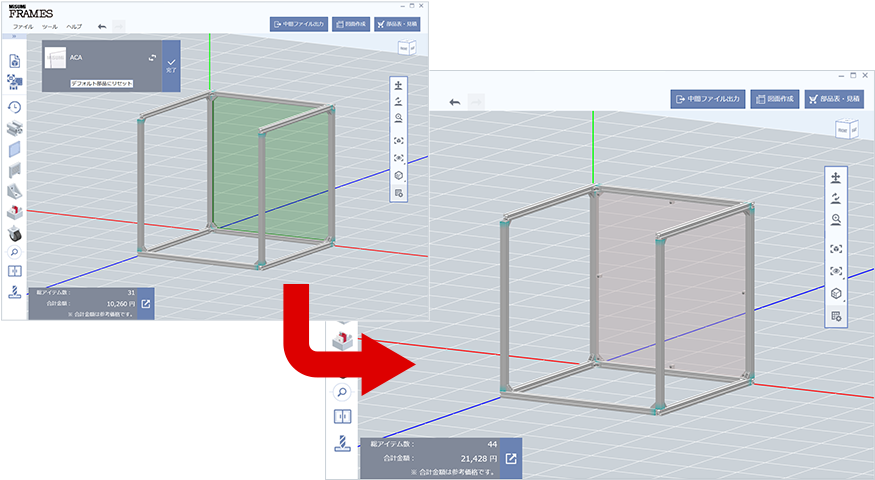Image resolution: width=875 pixels, height=480 pixels.
Task: Click zoom magnifier icon in large right window toolbar
Action: [836, 219]
